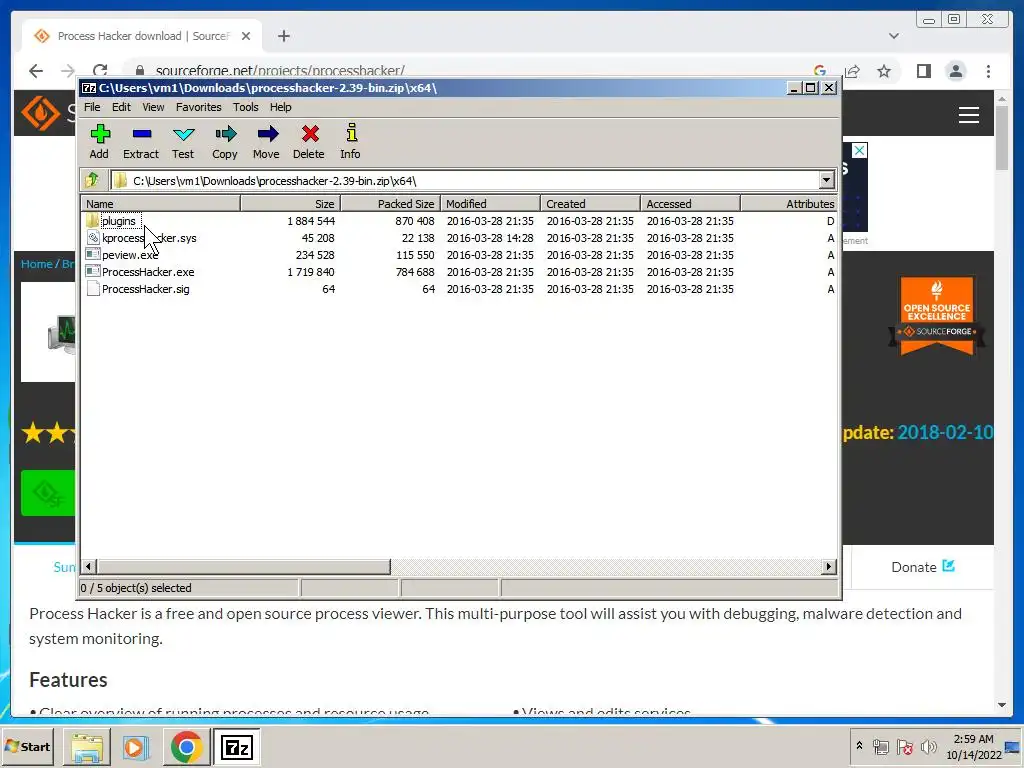
Task: Run the Test archive tool
Action: (x=183, y=141)
